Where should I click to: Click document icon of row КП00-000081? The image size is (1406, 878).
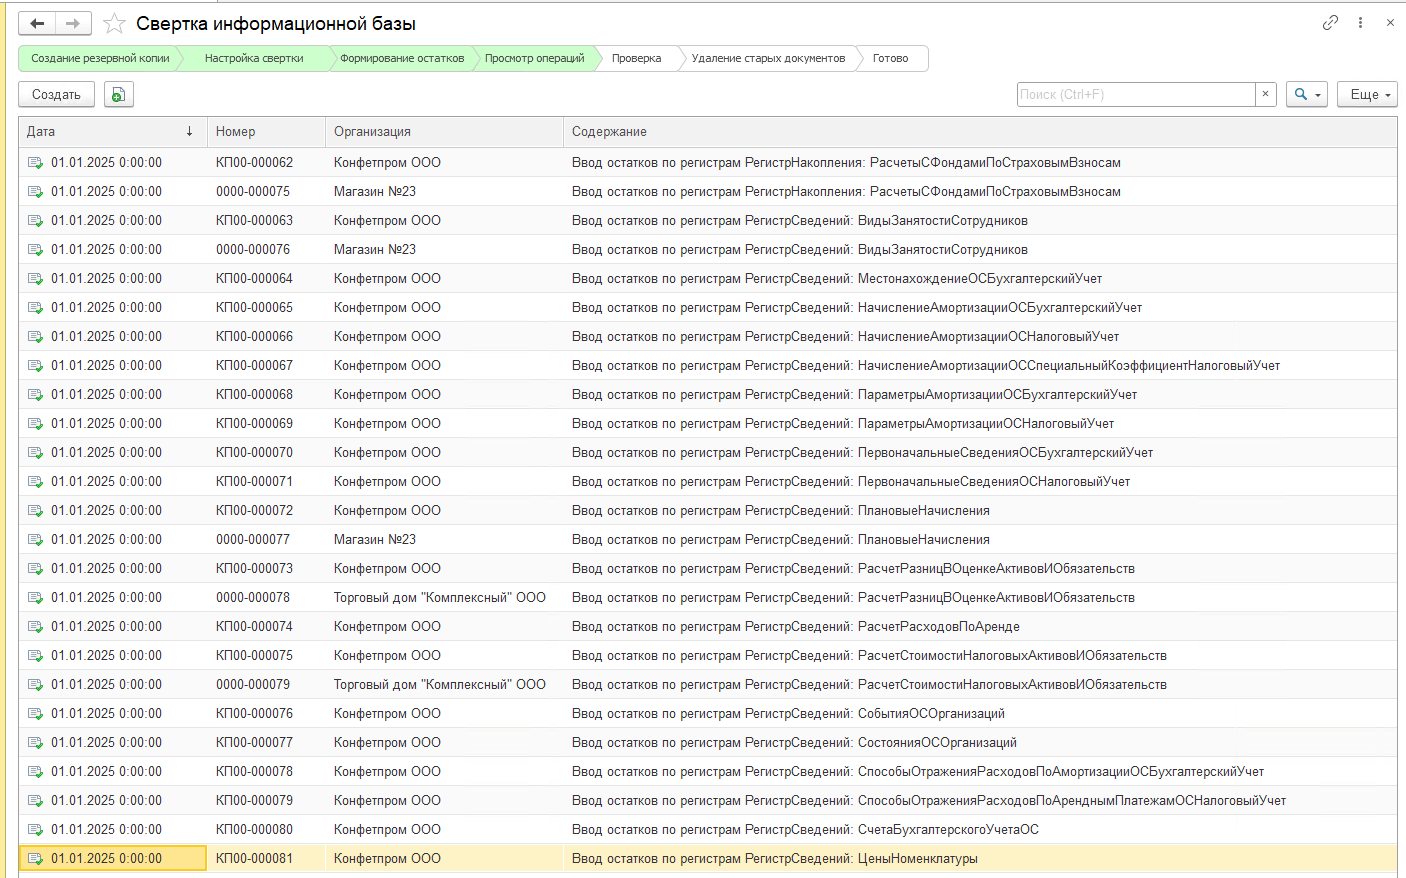pyautogui.click(x=35, y=859)
